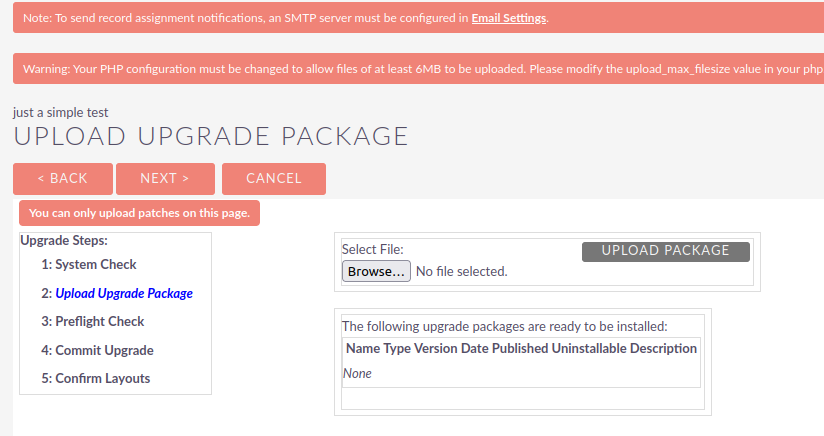Click the Type column header
Screen dimensions: 824x436
(397, 349)
